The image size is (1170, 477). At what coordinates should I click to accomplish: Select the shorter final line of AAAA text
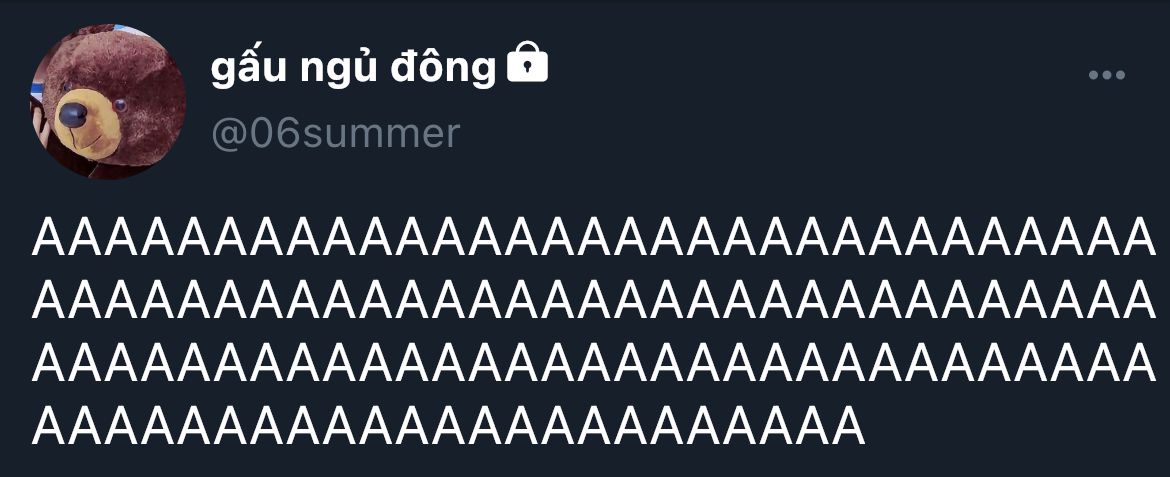(x=448, y=424)
